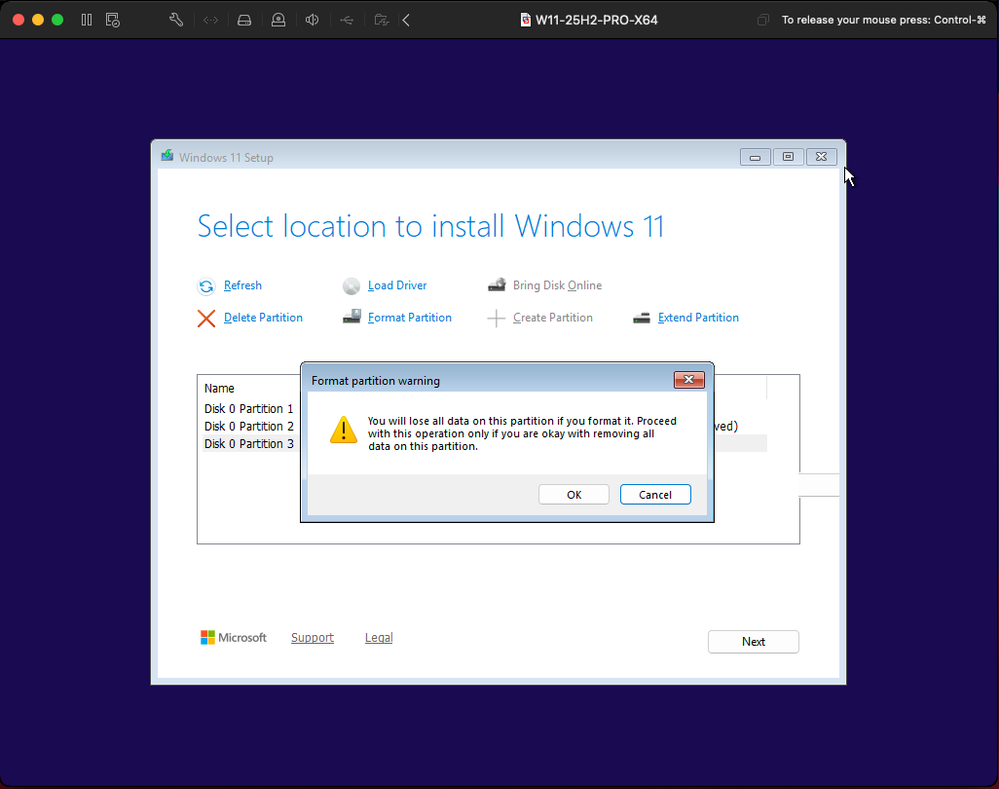Viewport: 999px width, 789px height.
Task: Click the Delete Partition link text
Action: point(263,317)
